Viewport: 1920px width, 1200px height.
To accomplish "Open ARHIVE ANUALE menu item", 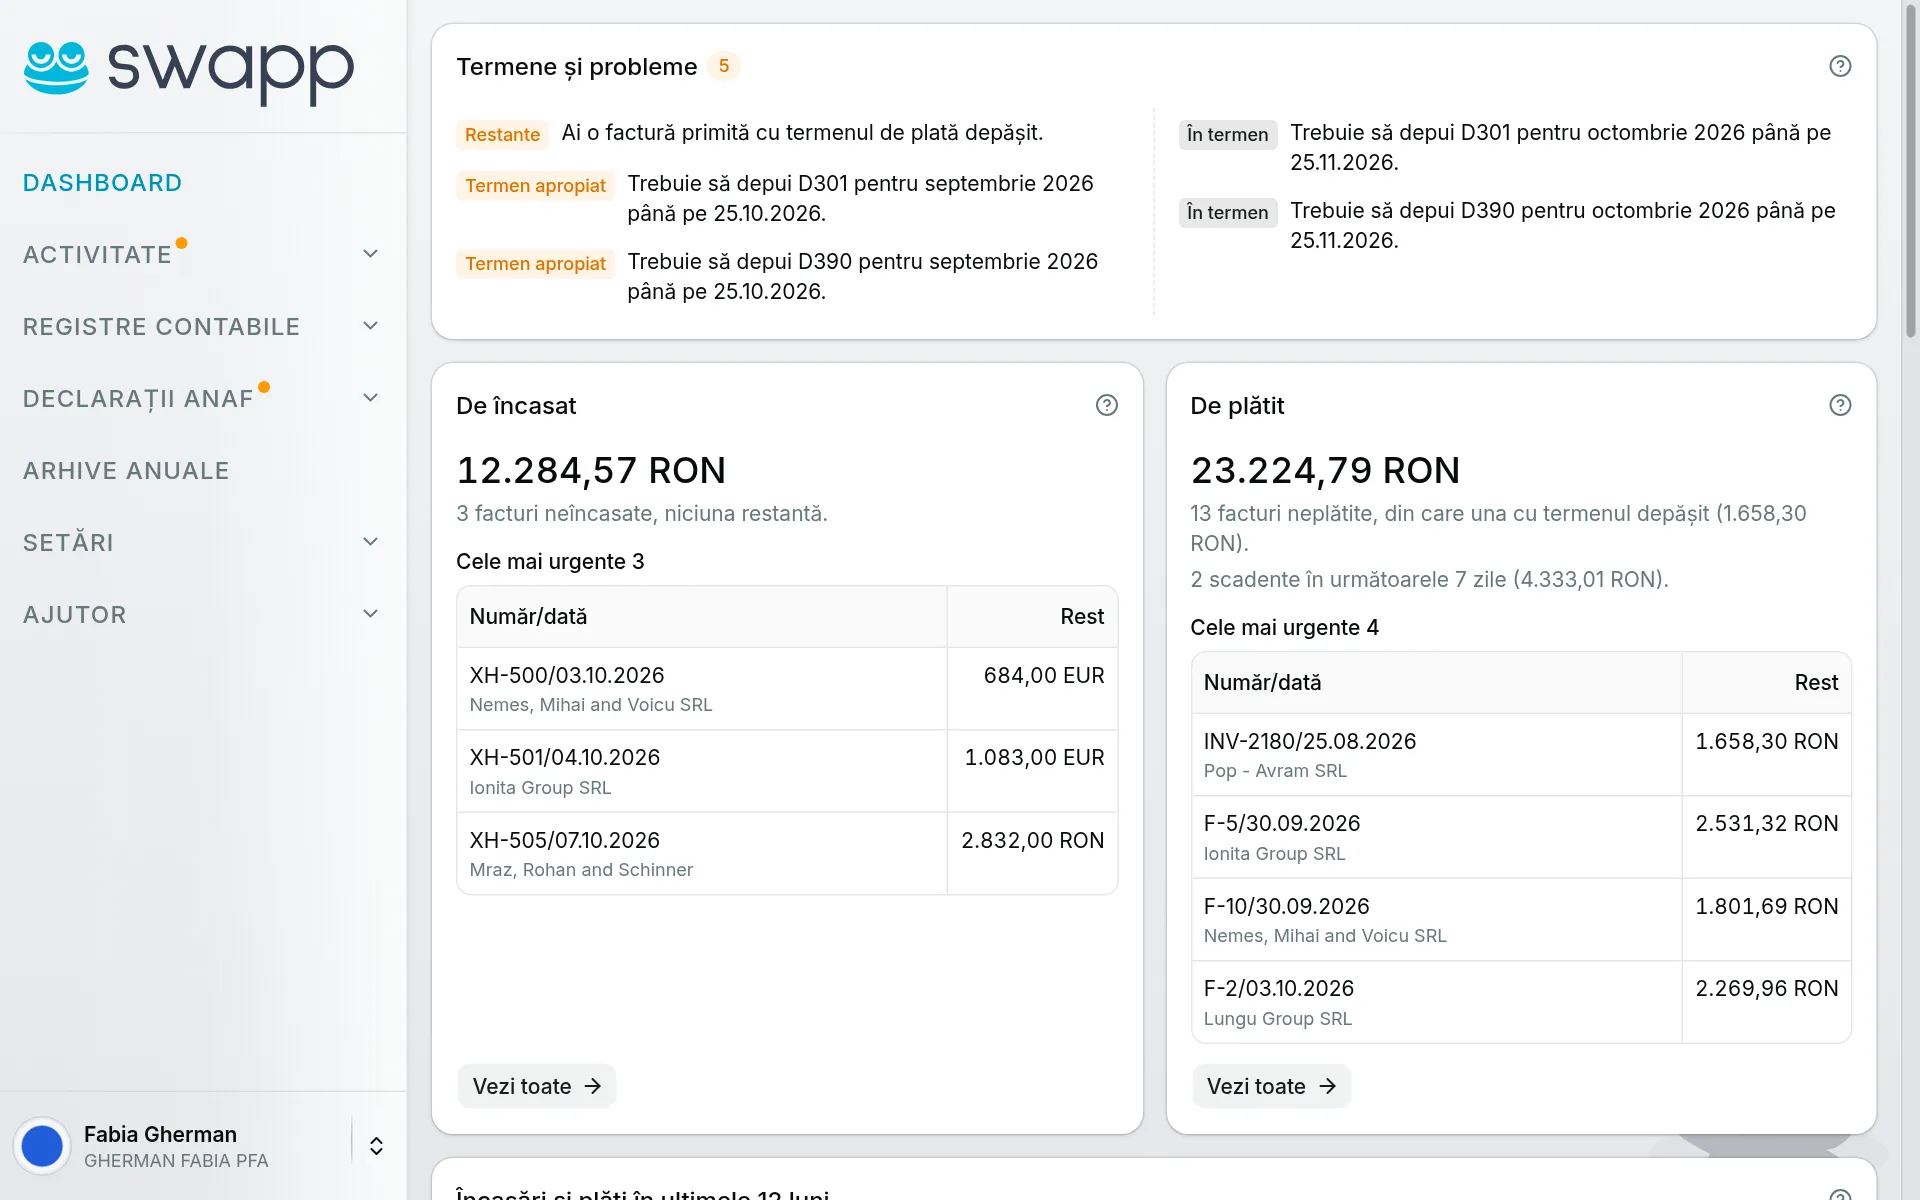I will [x=126, y=471].
